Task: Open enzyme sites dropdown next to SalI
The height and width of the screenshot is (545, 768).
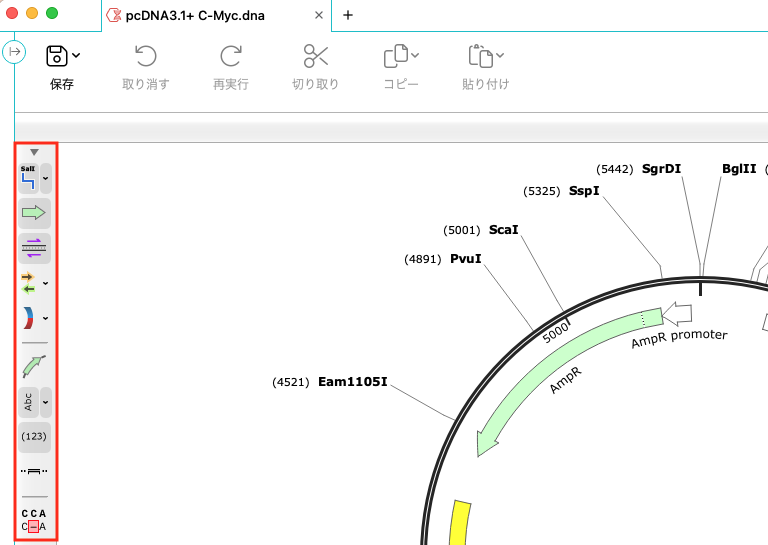Action: 46,178
